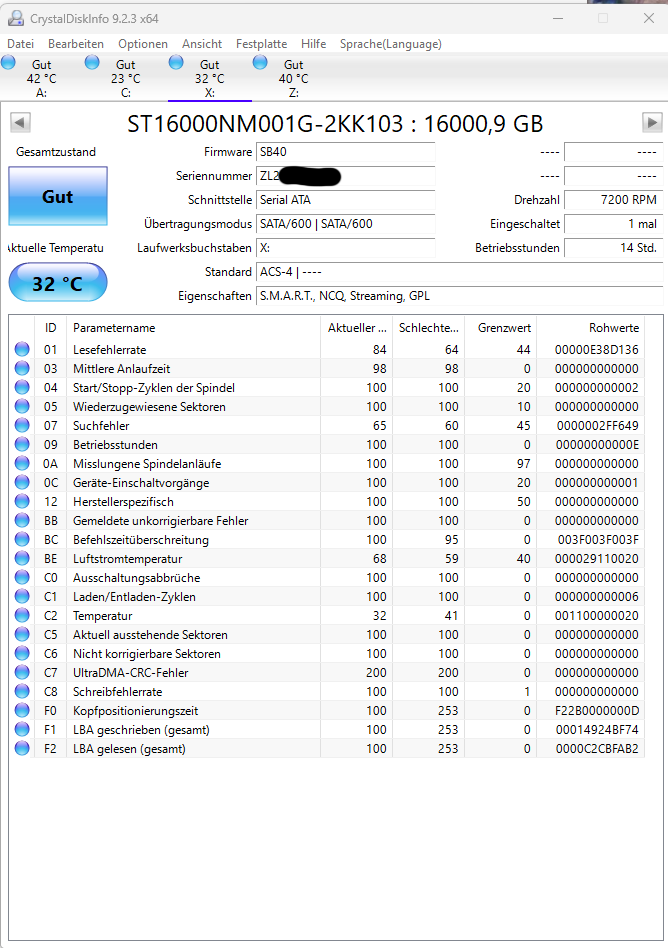Viewport: 668px width, 948px height.
Task: Click status orb for drive C:
Action: point(92,62)
